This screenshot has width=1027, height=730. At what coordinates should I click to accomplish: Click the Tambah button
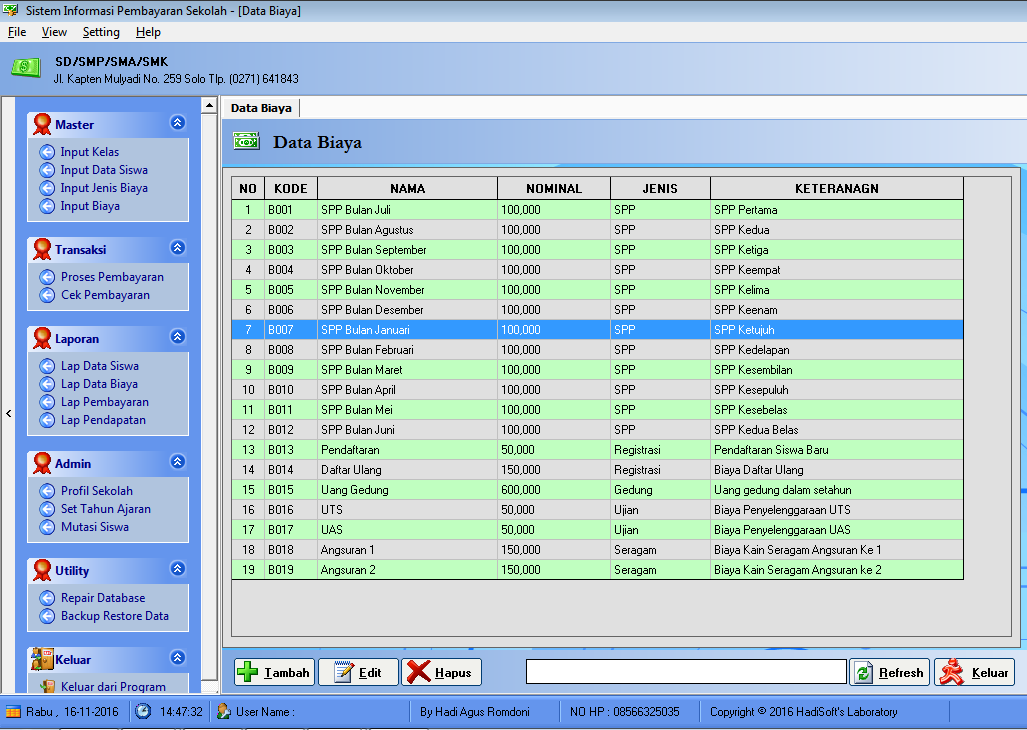click(274, 672)
